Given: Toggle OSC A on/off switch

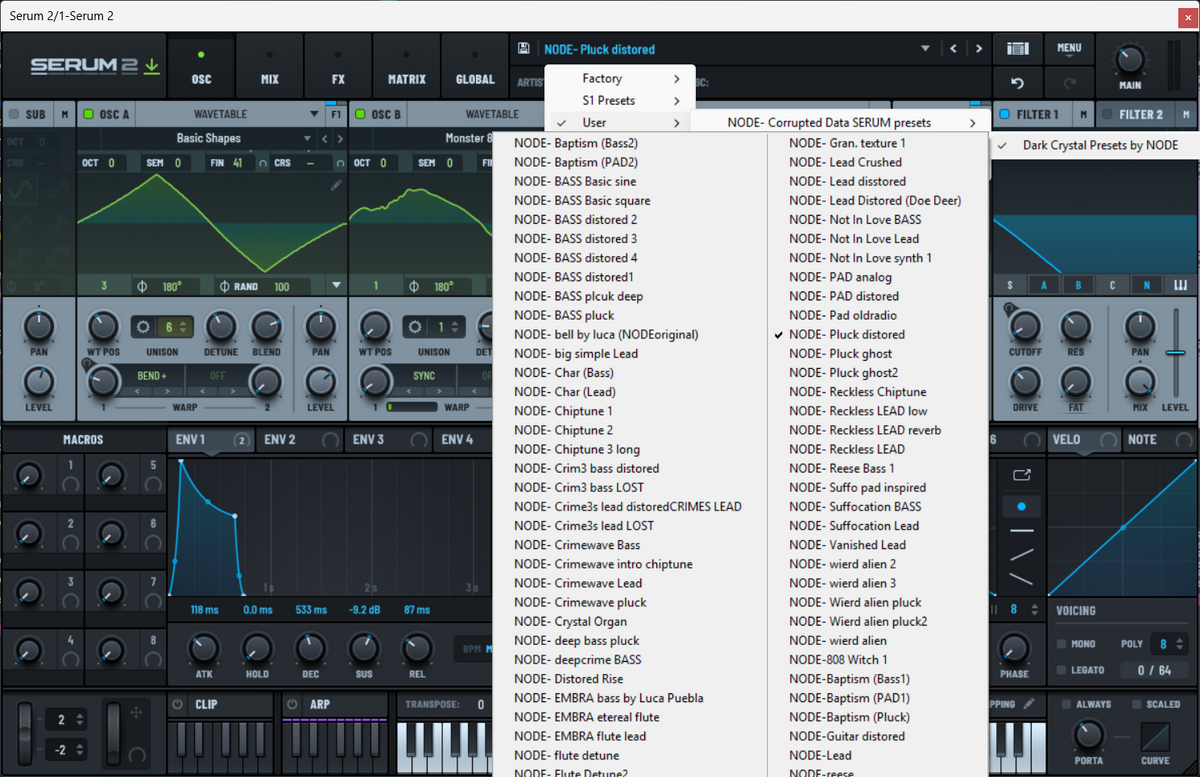Looking at the screenshot, I should coord(87,115).
